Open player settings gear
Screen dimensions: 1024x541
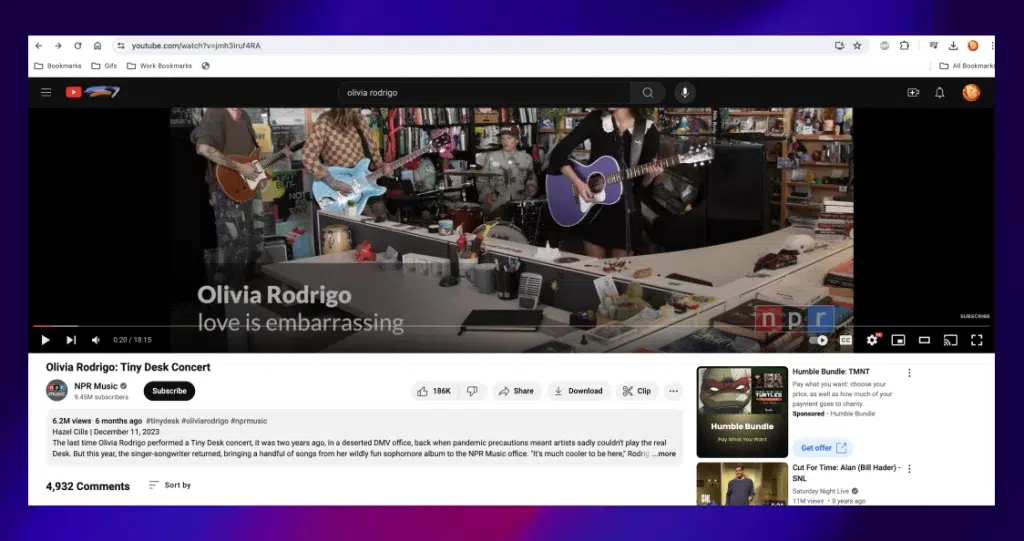pyautogui.click(x=872, y=340)
